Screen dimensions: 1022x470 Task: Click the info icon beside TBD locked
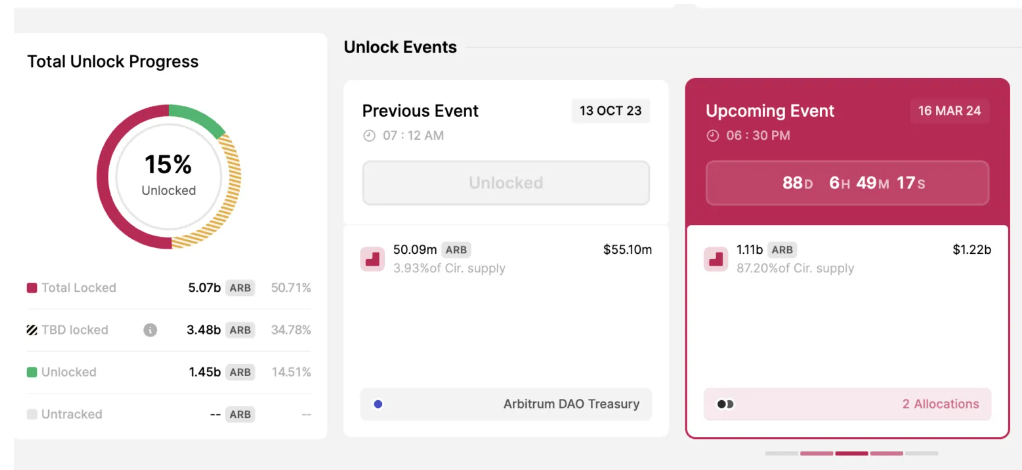pos(150,330)
